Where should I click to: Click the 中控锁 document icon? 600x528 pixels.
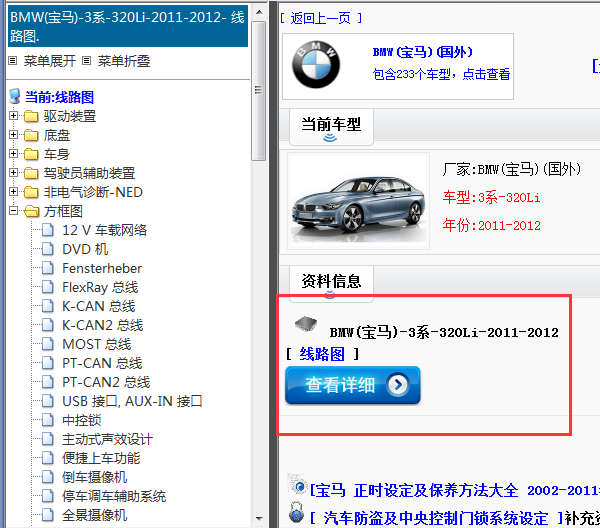(47, 420)
